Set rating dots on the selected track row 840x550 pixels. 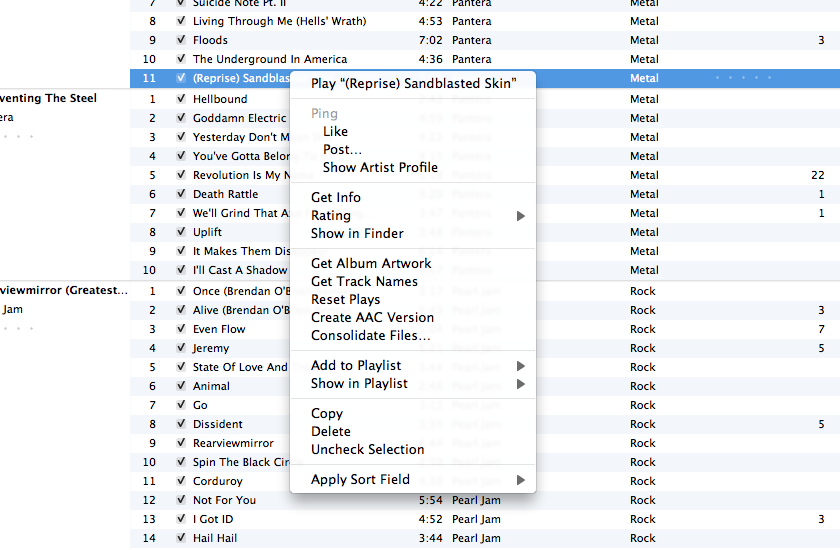[744, 78]
